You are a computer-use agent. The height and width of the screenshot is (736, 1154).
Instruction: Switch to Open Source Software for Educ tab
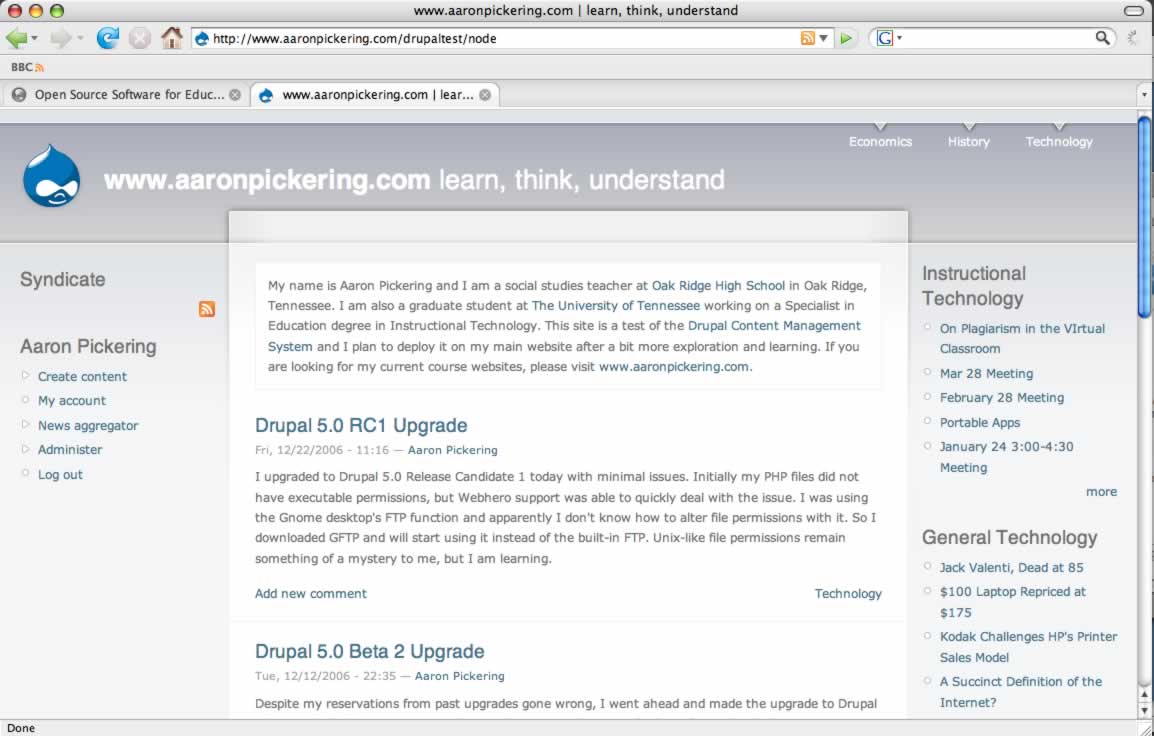[x=125, y=95]
